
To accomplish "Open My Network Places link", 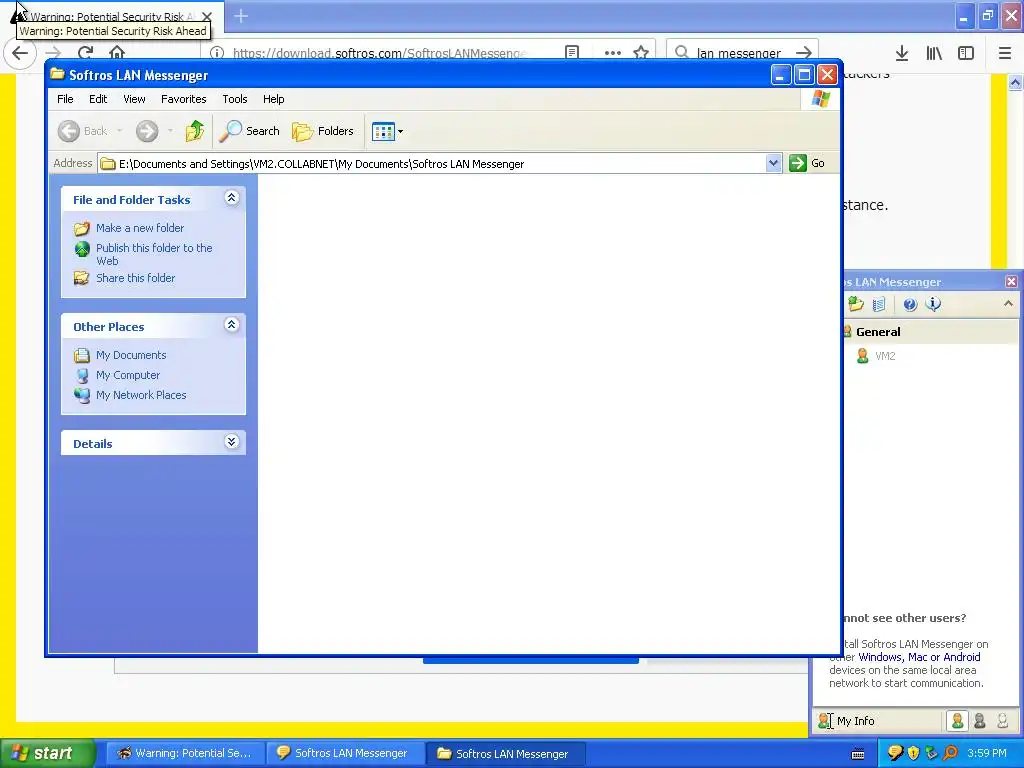I will point(141,395).
